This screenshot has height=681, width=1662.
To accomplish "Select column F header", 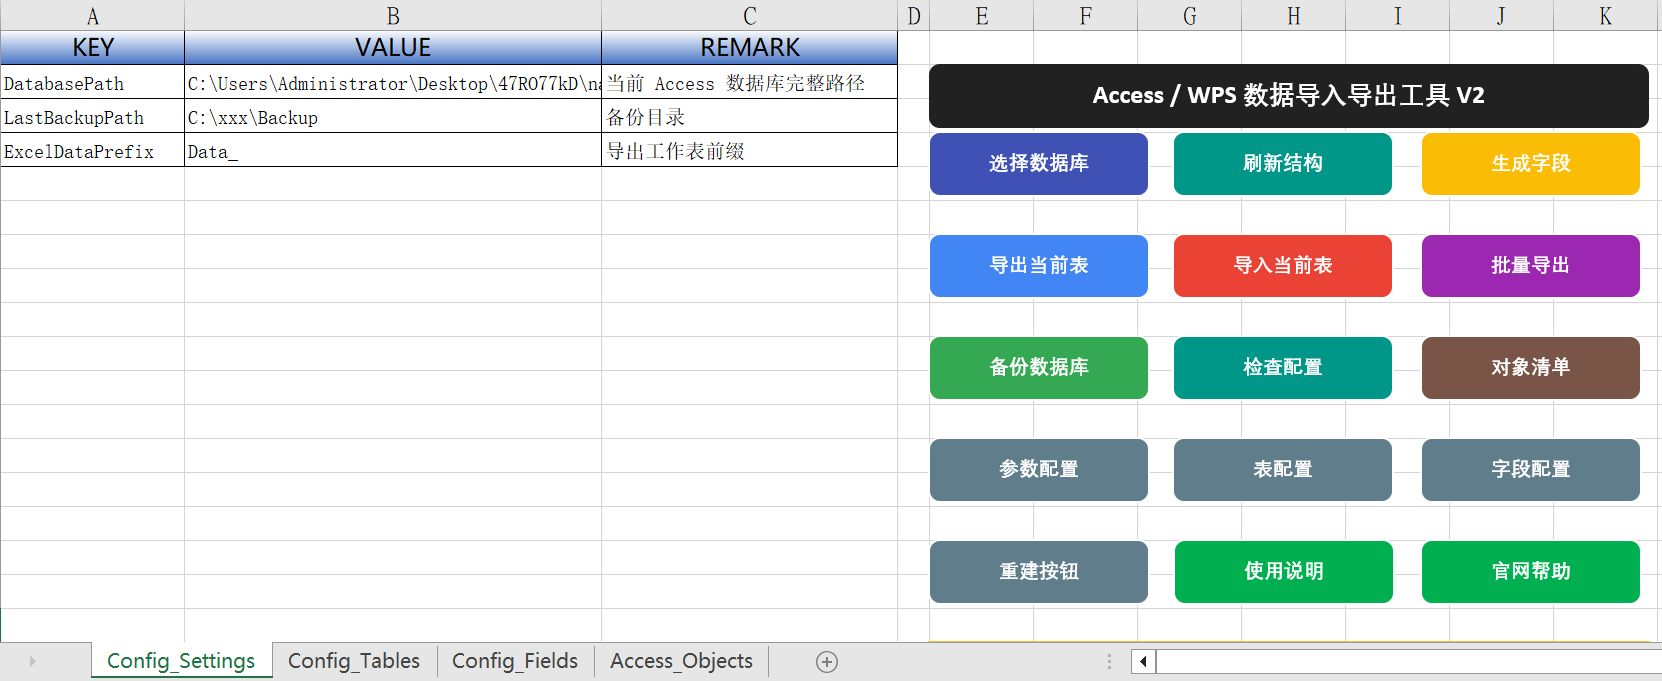I will click(x=1085, y=16).
